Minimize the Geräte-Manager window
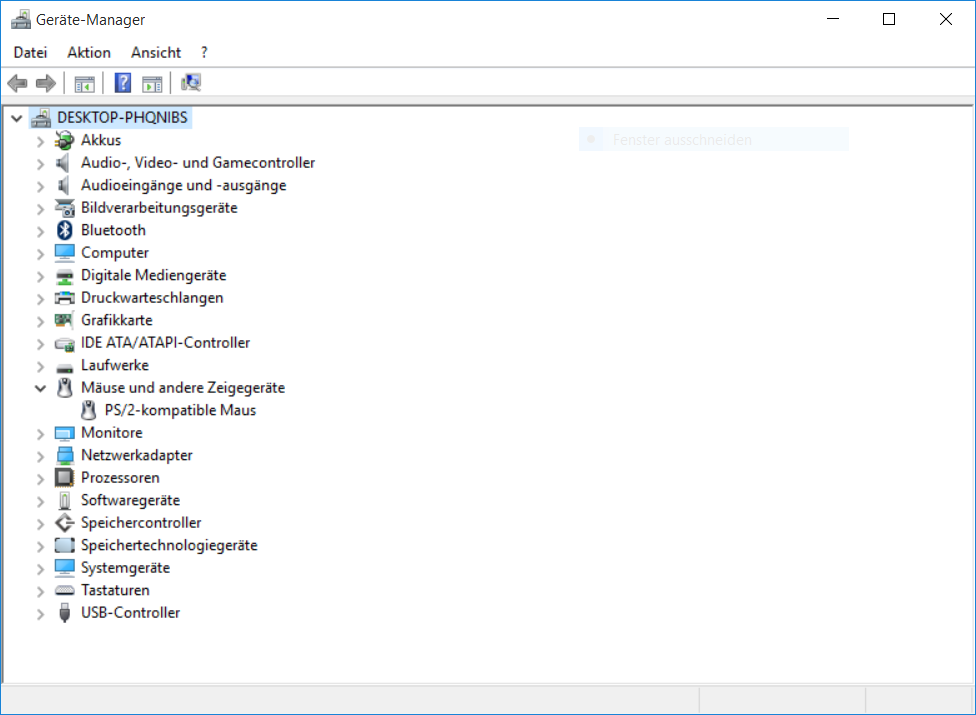976x715 pixels. tap(833, 19)
